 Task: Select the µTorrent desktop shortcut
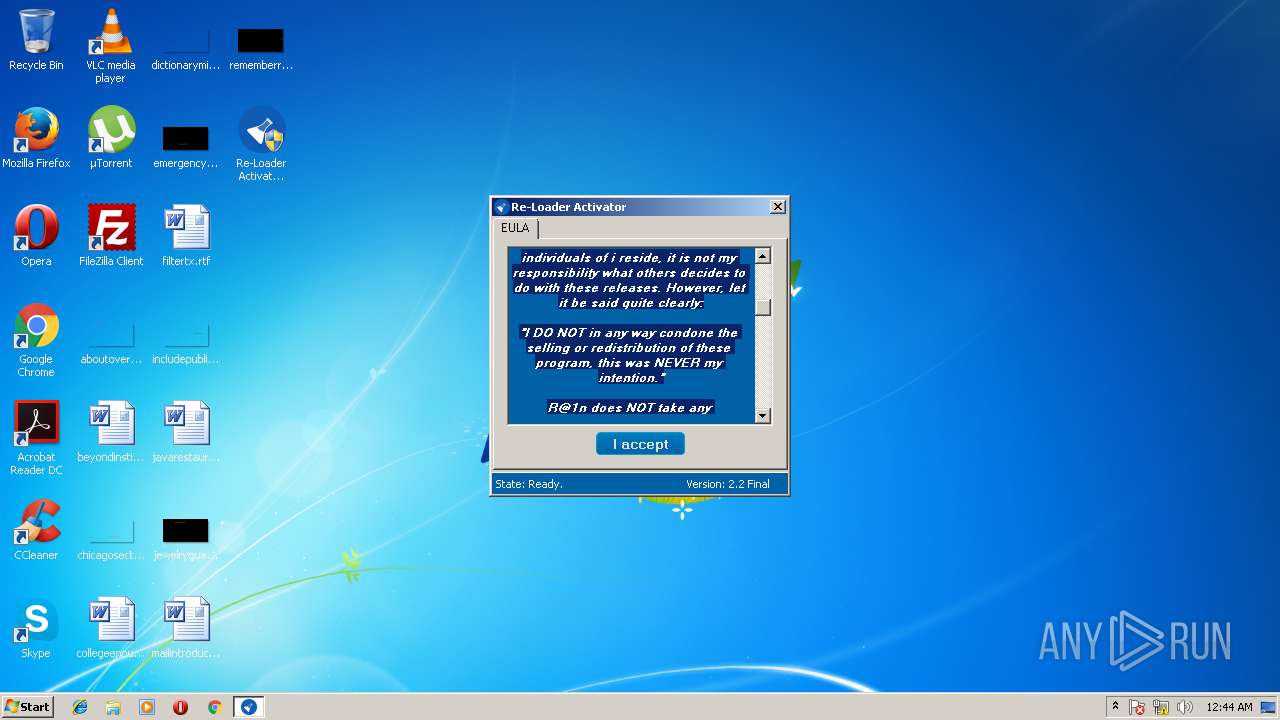pos(110,138)
